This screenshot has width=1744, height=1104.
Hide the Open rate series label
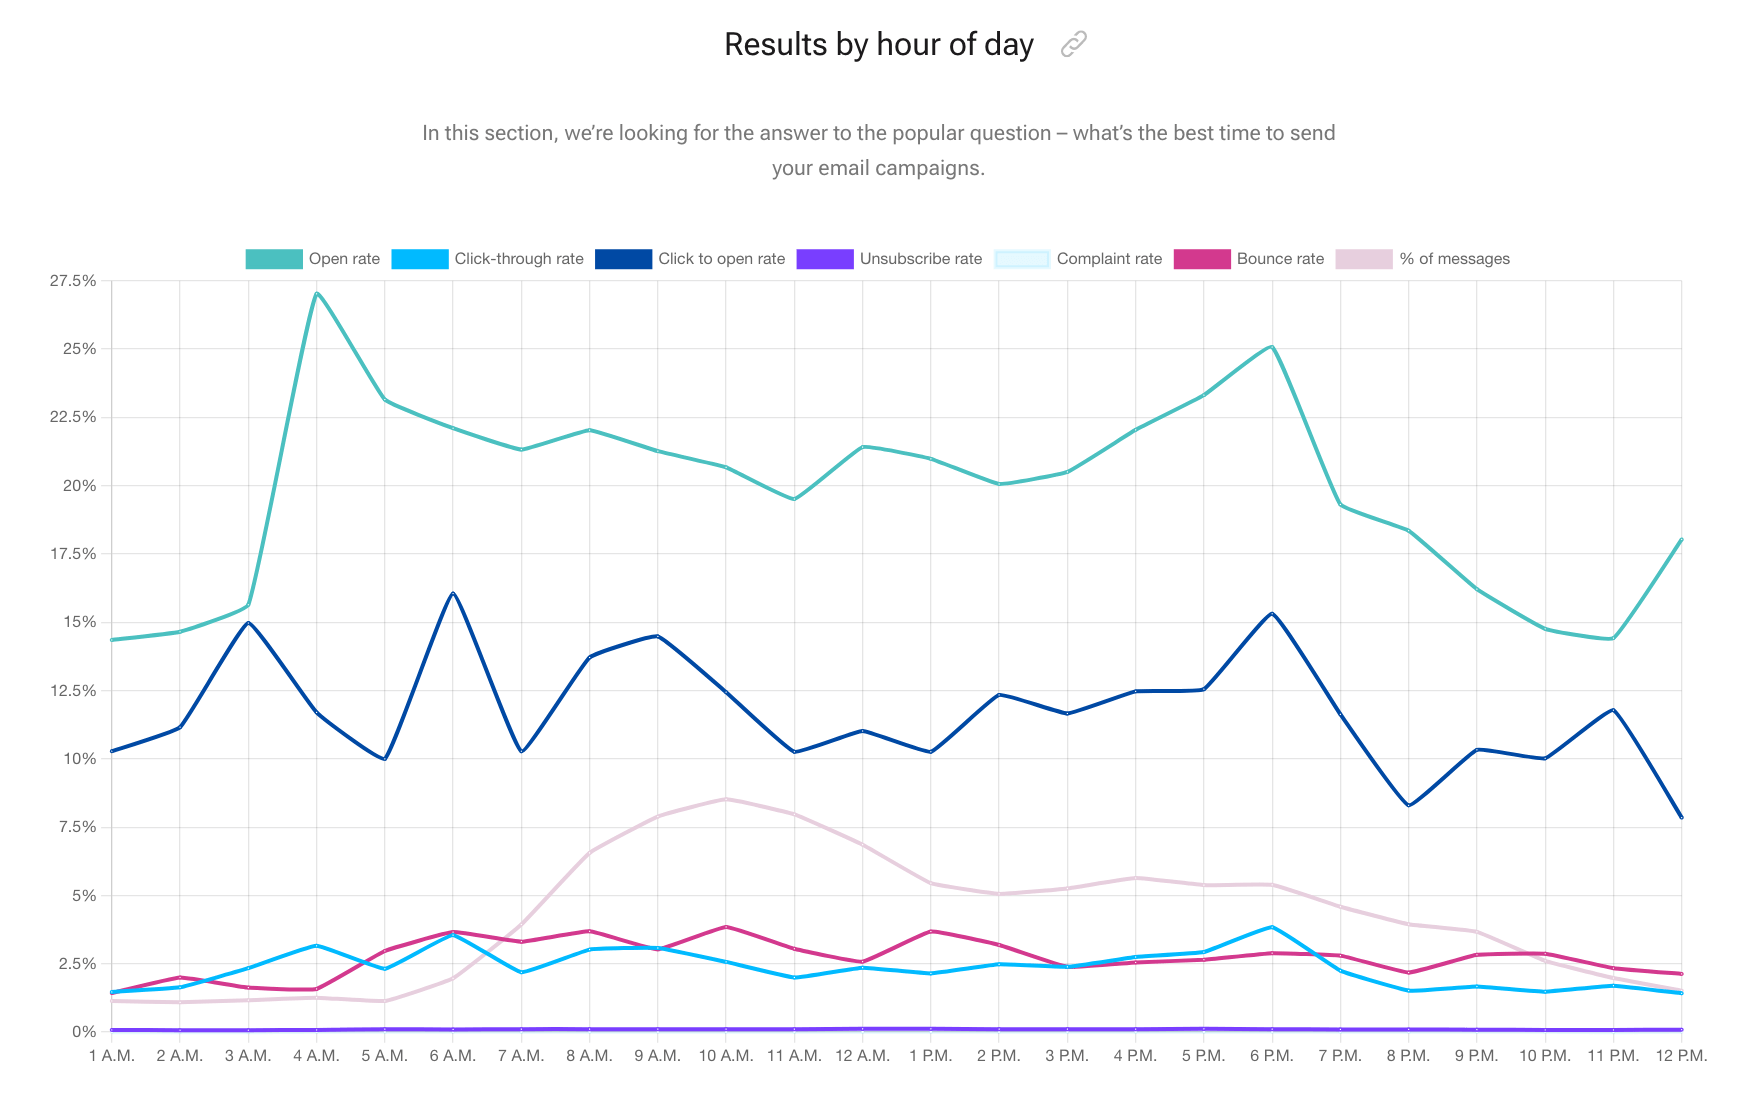pos(344,259)
